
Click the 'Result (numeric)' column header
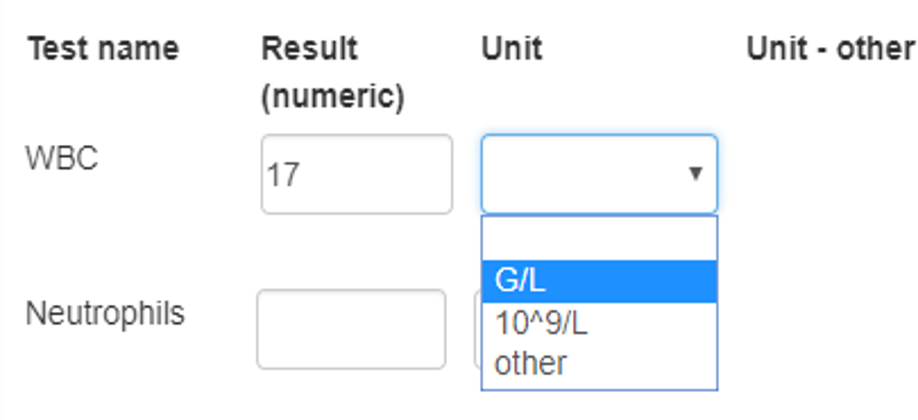coord(333,72)
